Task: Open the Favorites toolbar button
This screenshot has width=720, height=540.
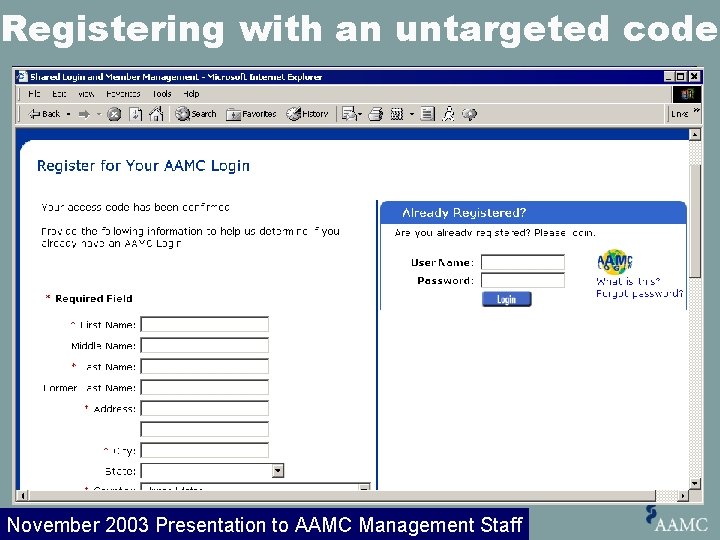Action: (251, 114)
